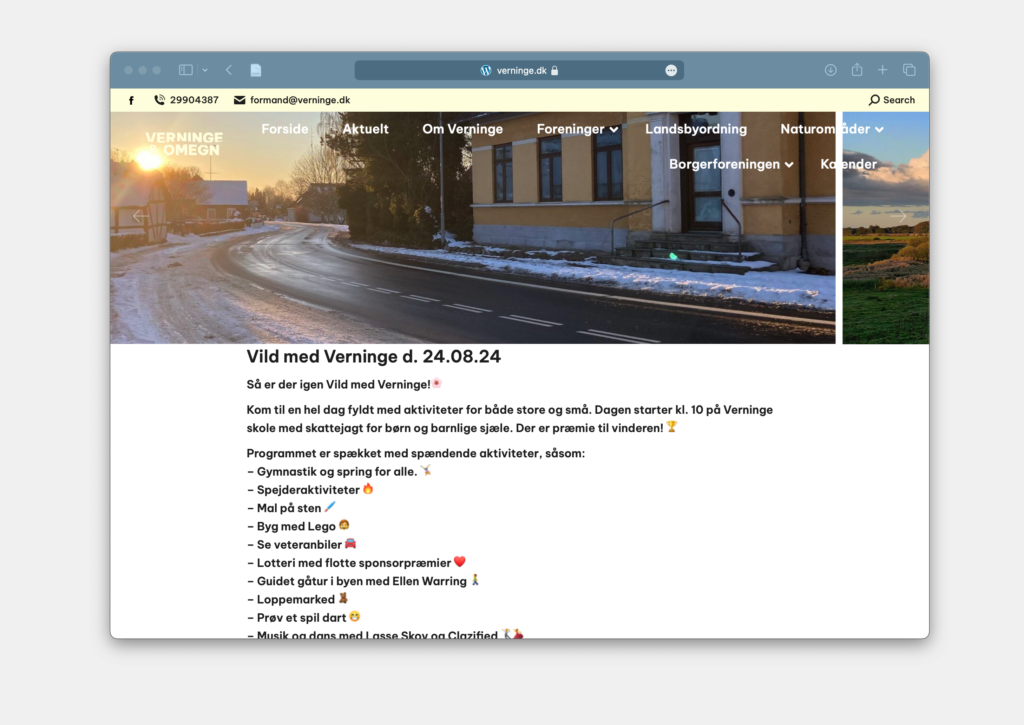The height and width of the screenshot is (725, 1024).
Task: Go to the Forside menu item
Action: tap(285, 129)
